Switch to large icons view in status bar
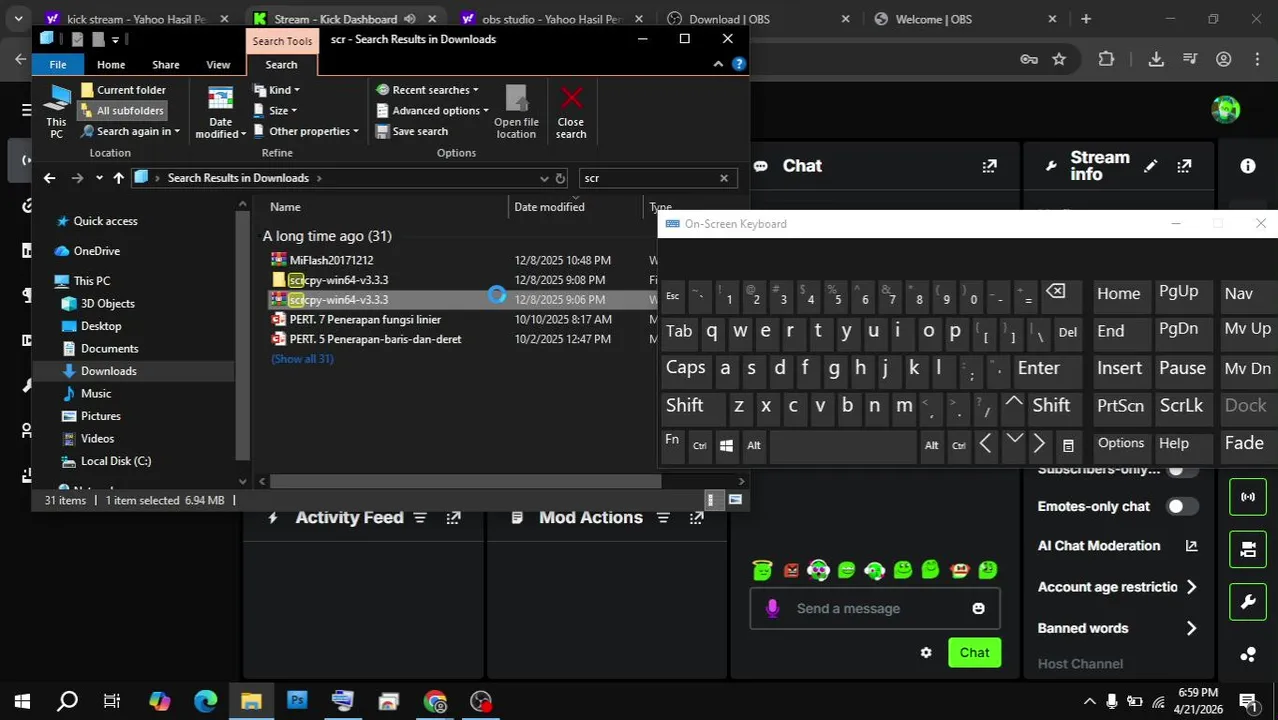The width and height of the screenshot is (1278, 720). 736,500
